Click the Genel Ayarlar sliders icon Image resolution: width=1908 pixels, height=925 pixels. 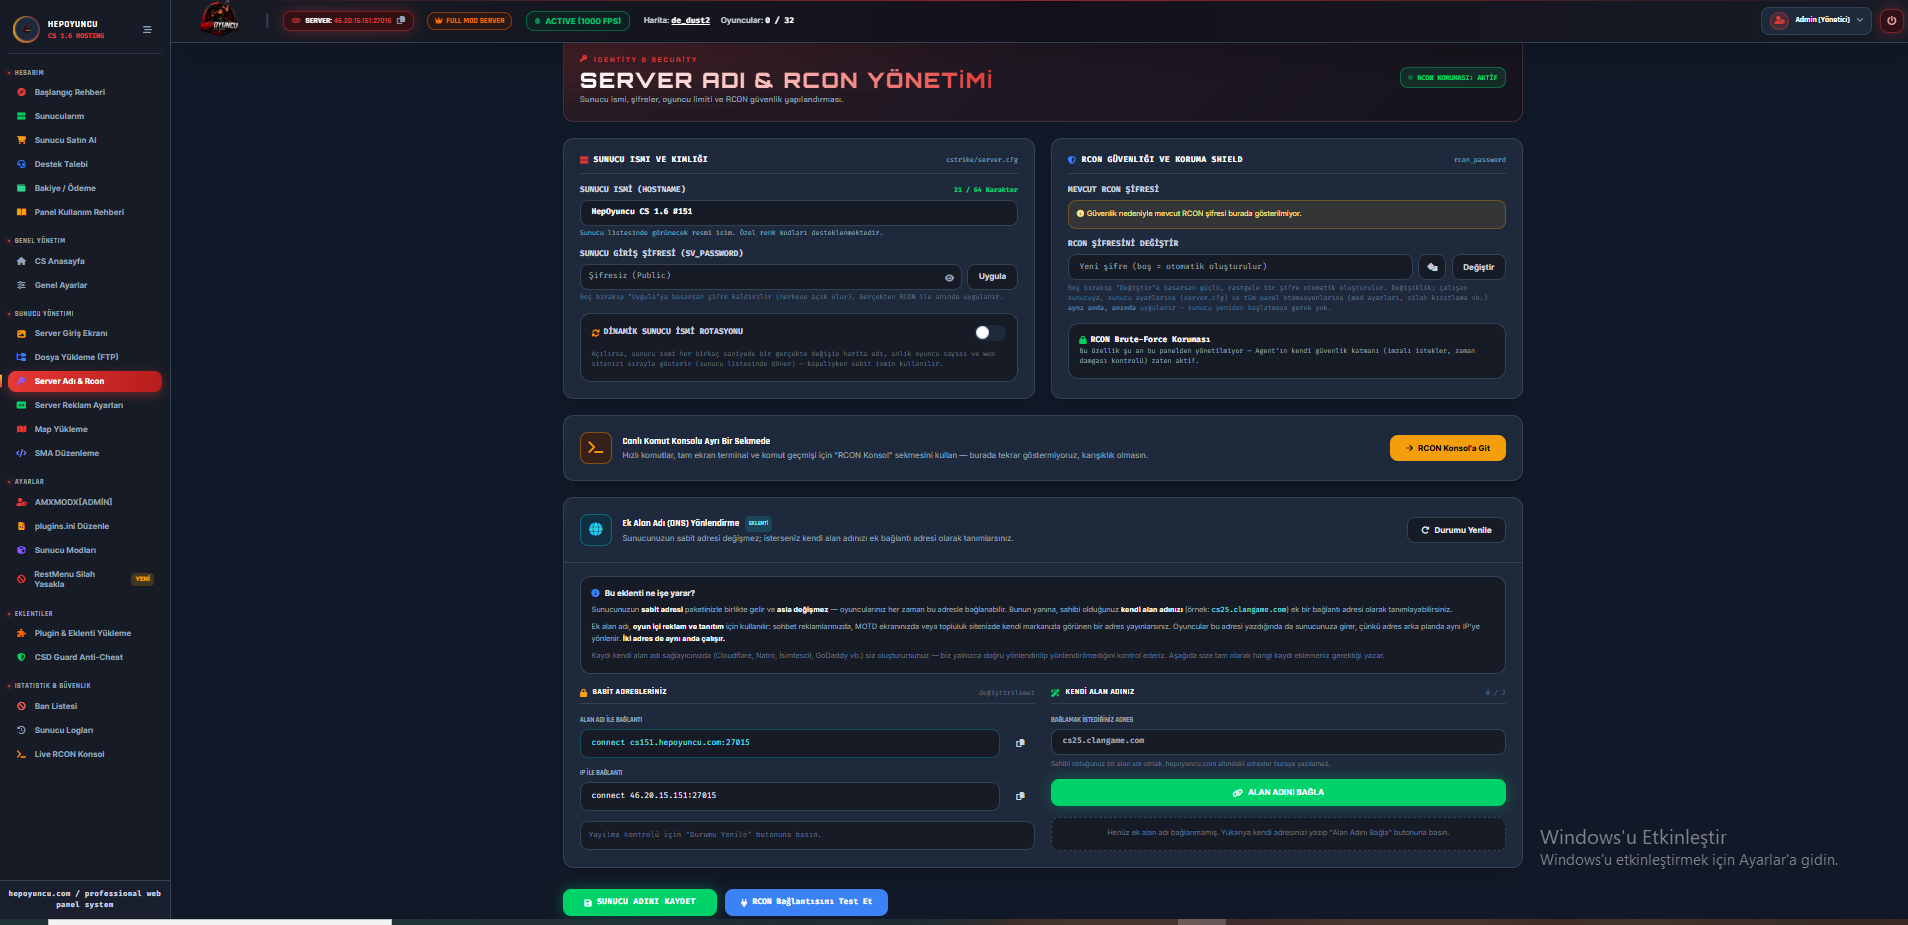(x=21, y=285)
